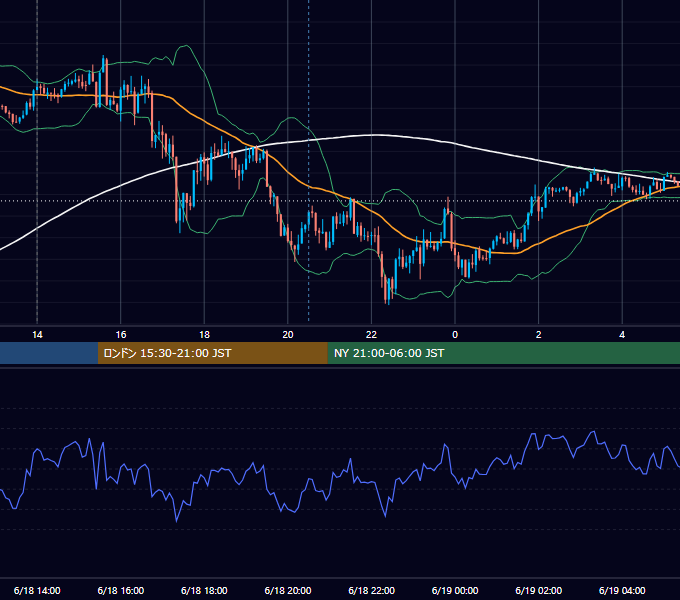The height and width of the screenshot is (600, 680).
Task: Click the 6/18 20:00 date label
Action: click(288, 590)
